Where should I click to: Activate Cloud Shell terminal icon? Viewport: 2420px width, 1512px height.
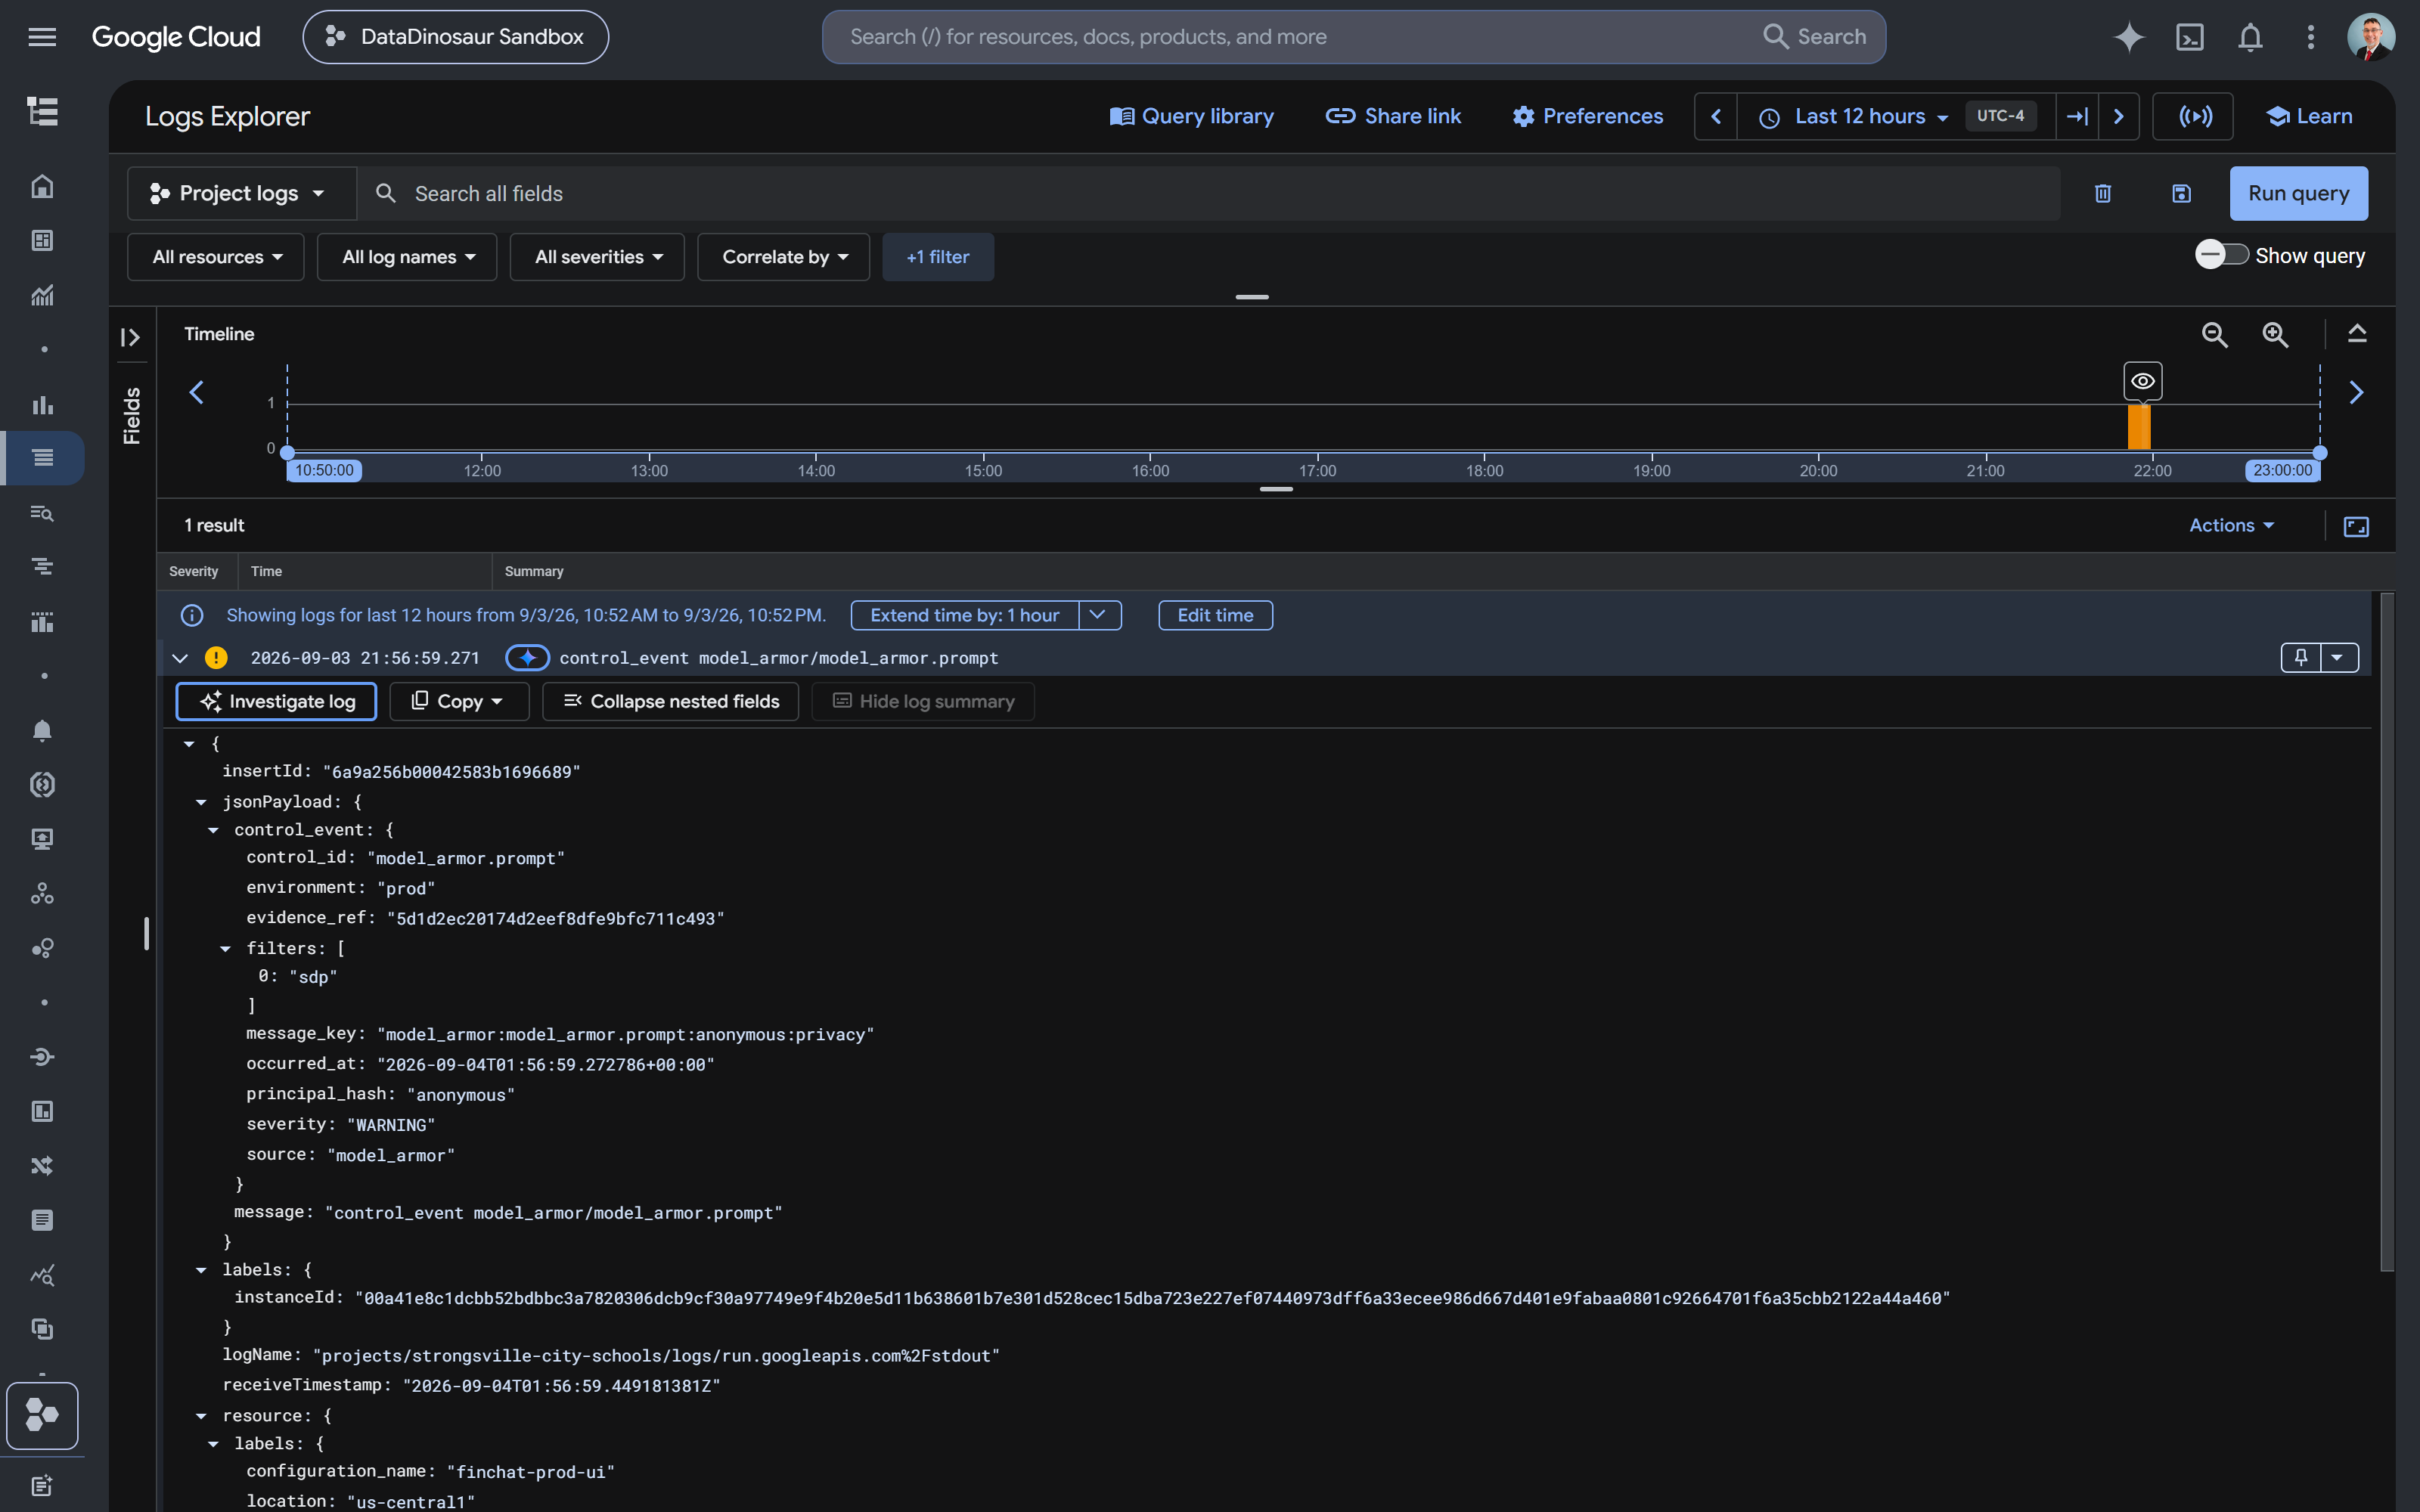pos(2190,37)
